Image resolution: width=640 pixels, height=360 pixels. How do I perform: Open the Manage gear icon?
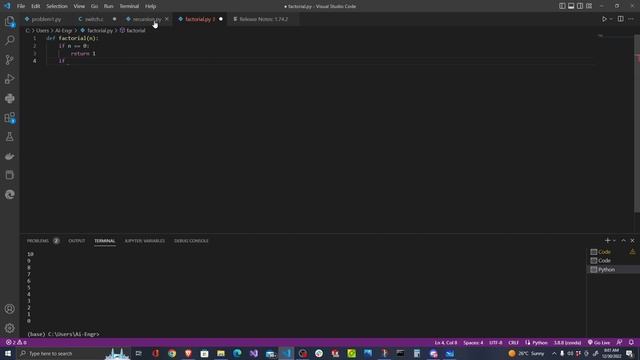[x=9, y=328]
